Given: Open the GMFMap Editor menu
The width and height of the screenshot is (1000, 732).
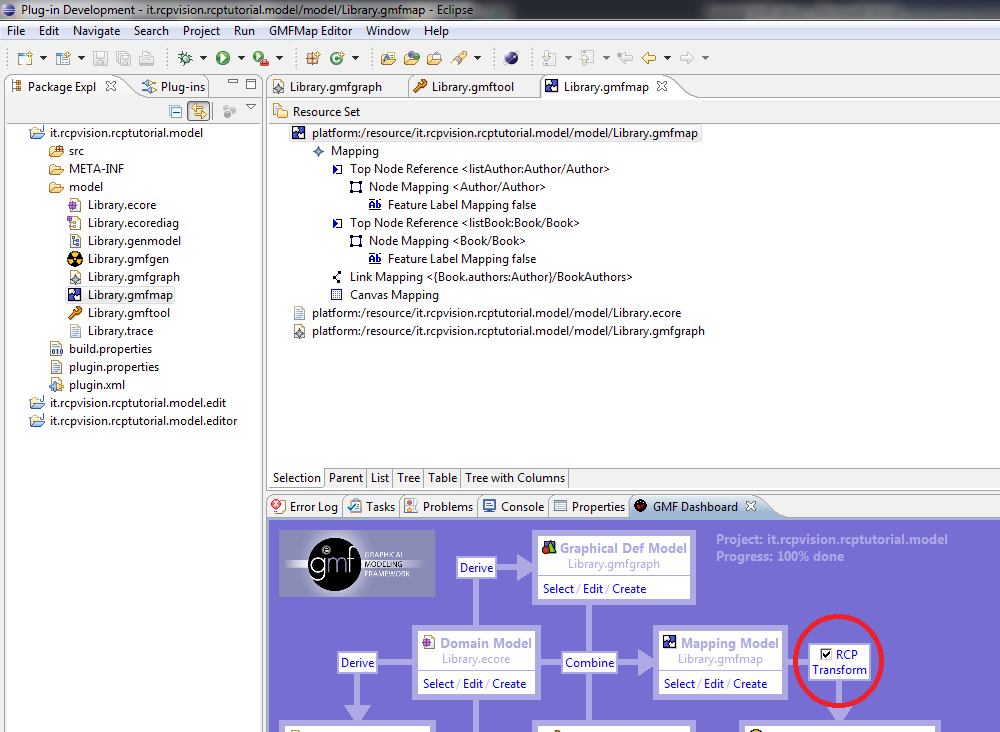Looking at the screenshot, I should click(310, 31).
